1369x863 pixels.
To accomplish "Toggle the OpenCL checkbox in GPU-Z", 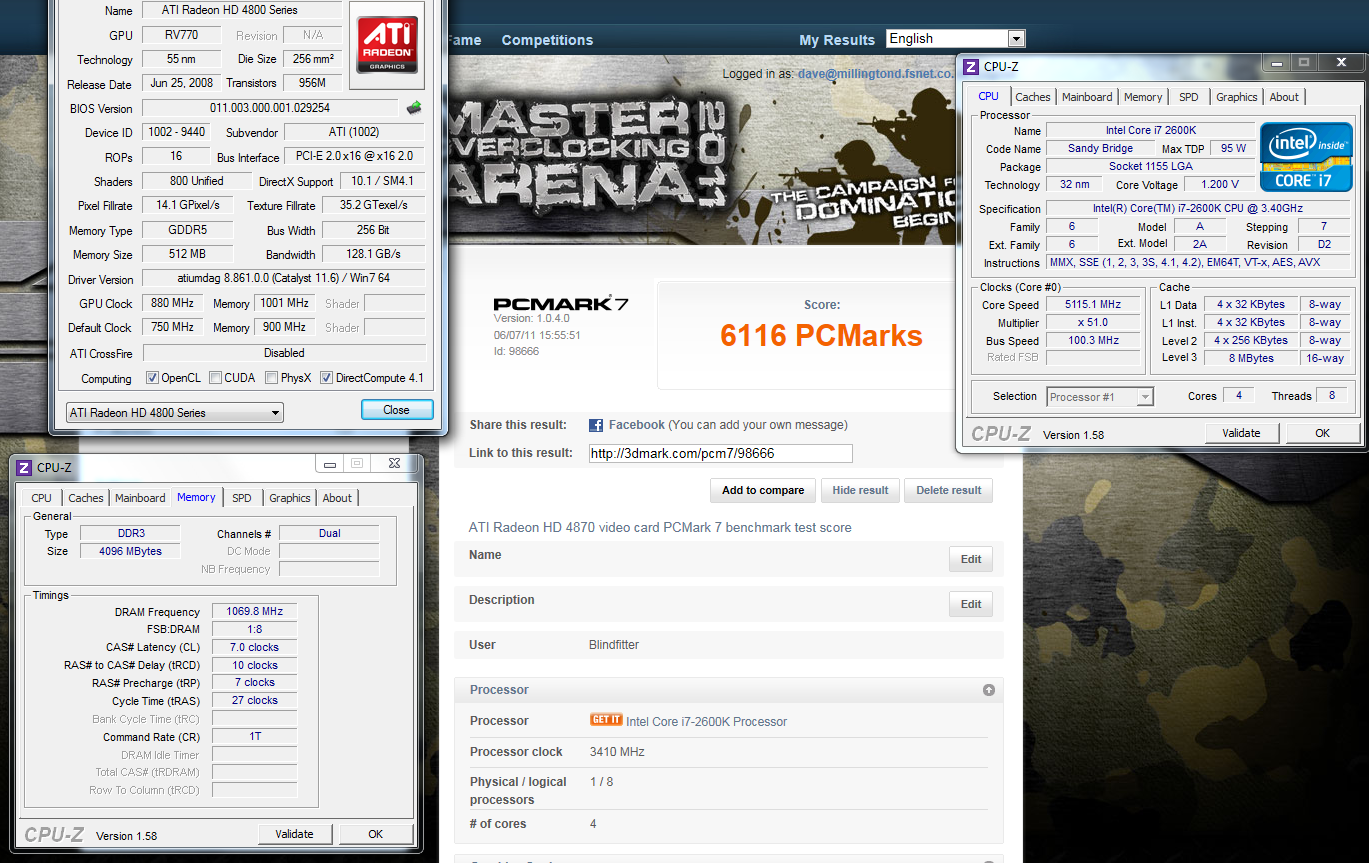I will pos(152,378).
